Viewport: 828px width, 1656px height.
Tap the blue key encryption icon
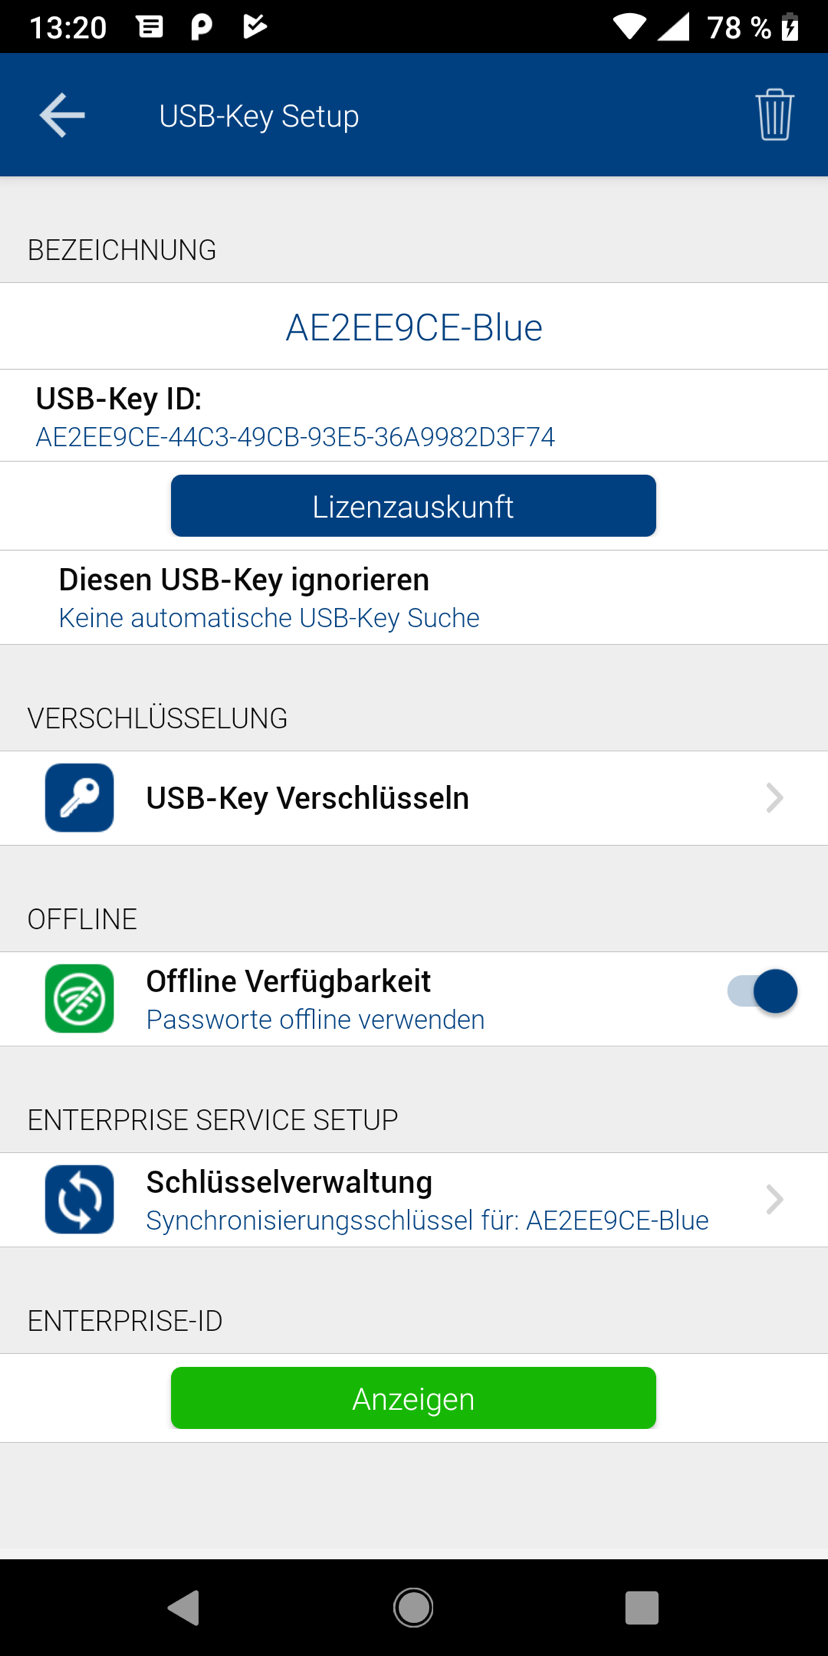pos(79,798)
